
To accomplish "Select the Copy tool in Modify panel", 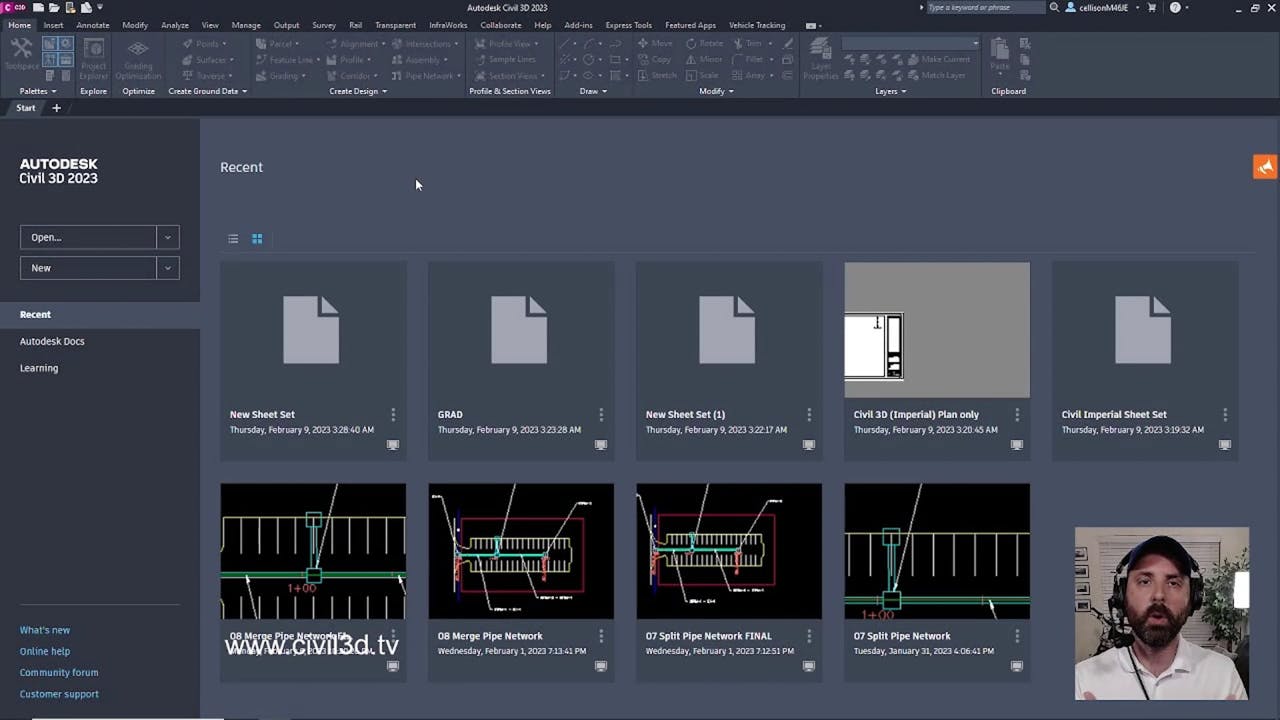I will coord(655,59).
